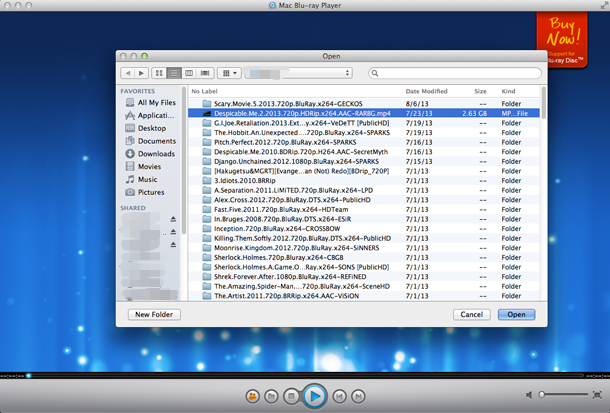
Task: Switch file dialog to column view
Action: (190, 73)
